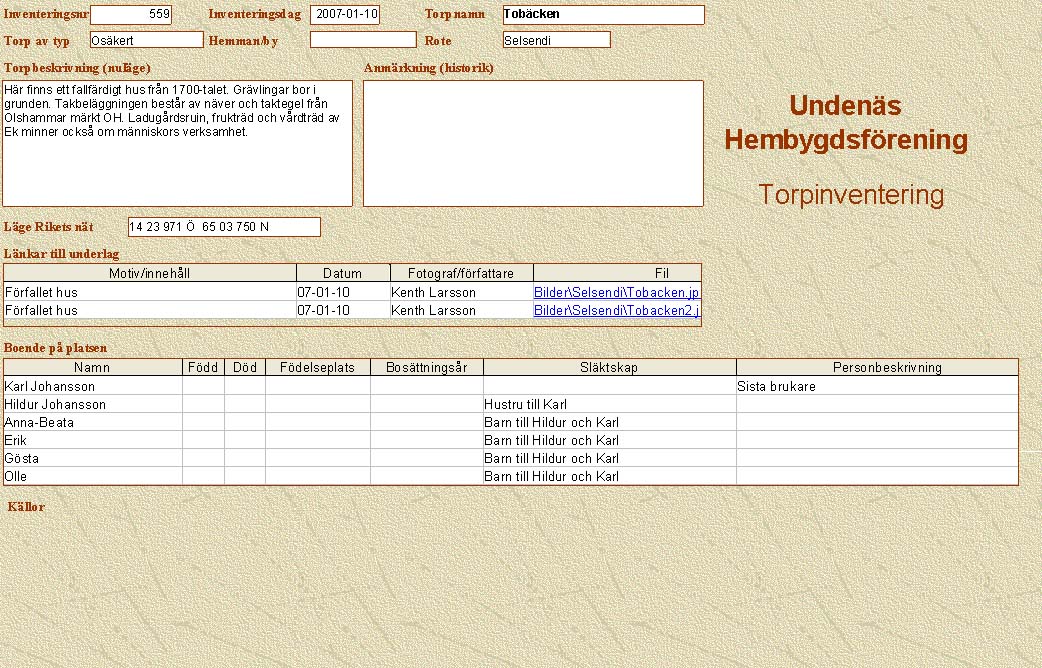Select the Karl Johansson name cell
Screen dimensions: 1042x668
(x=93, y=386)
